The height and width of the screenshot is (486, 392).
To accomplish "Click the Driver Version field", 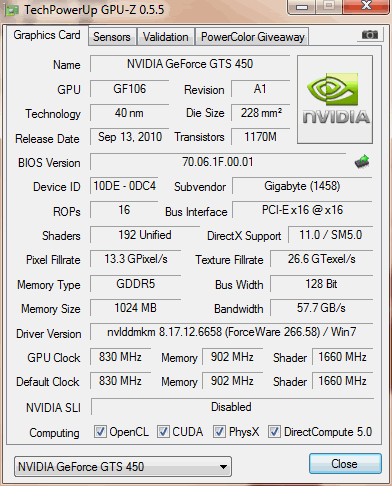I will [x=232, y=332].
